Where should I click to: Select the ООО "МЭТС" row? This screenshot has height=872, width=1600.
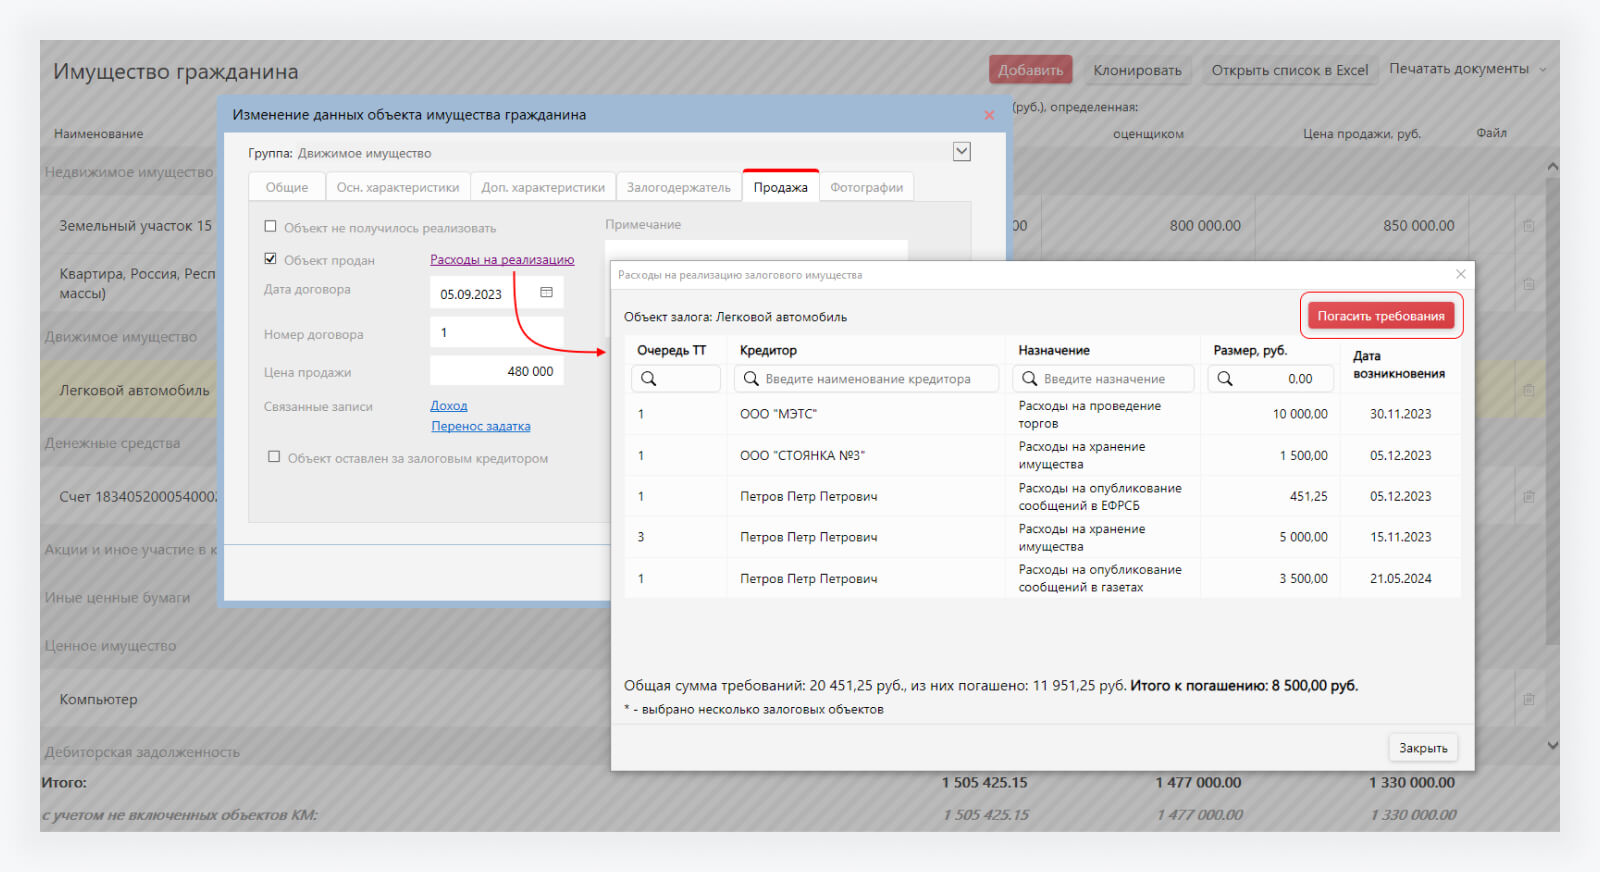[x=1042, y=414]
